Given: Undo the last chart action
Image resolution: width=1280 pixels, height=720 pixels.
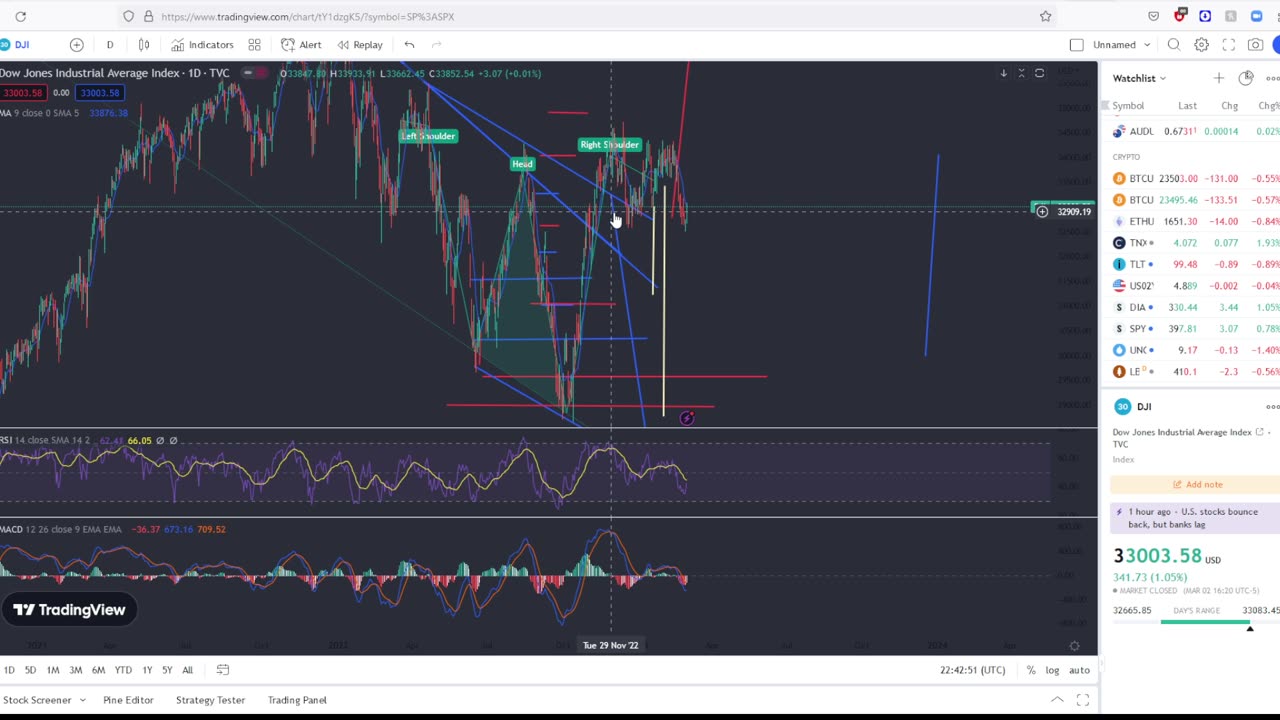Looking at the screenshot, I should (x=409, y=45).
